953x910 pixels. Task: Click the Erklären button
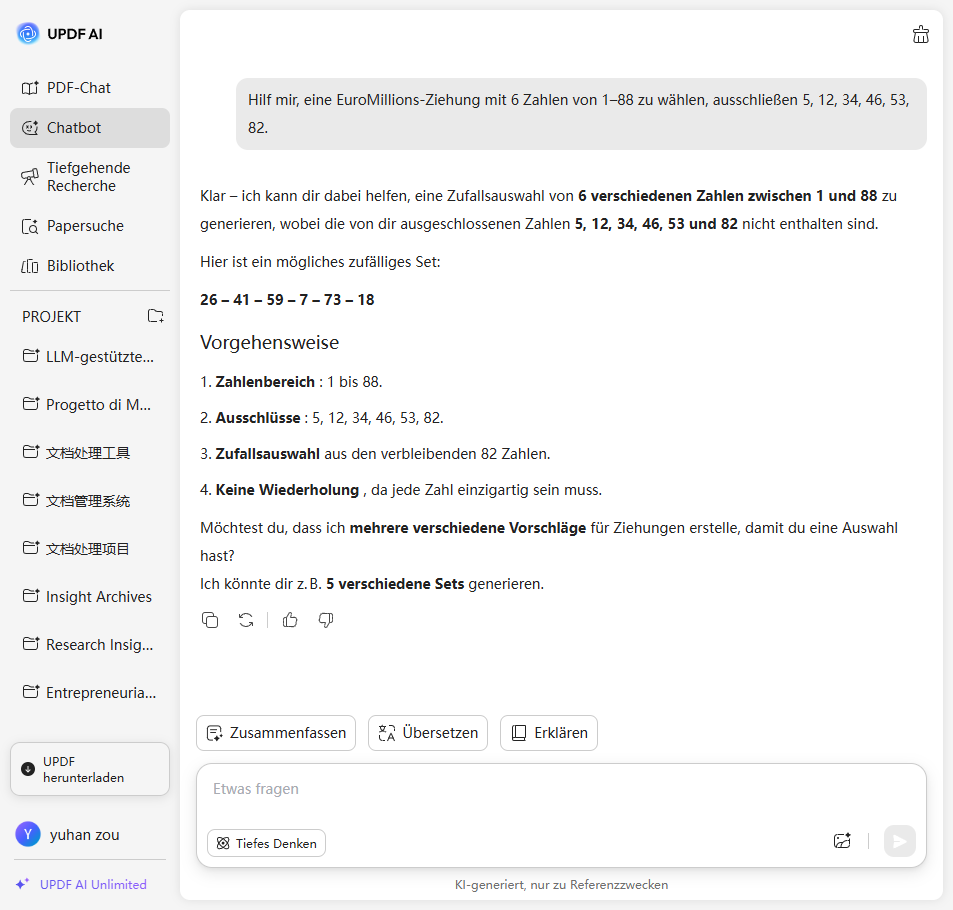pyautogui.click(x=549, y=733)
